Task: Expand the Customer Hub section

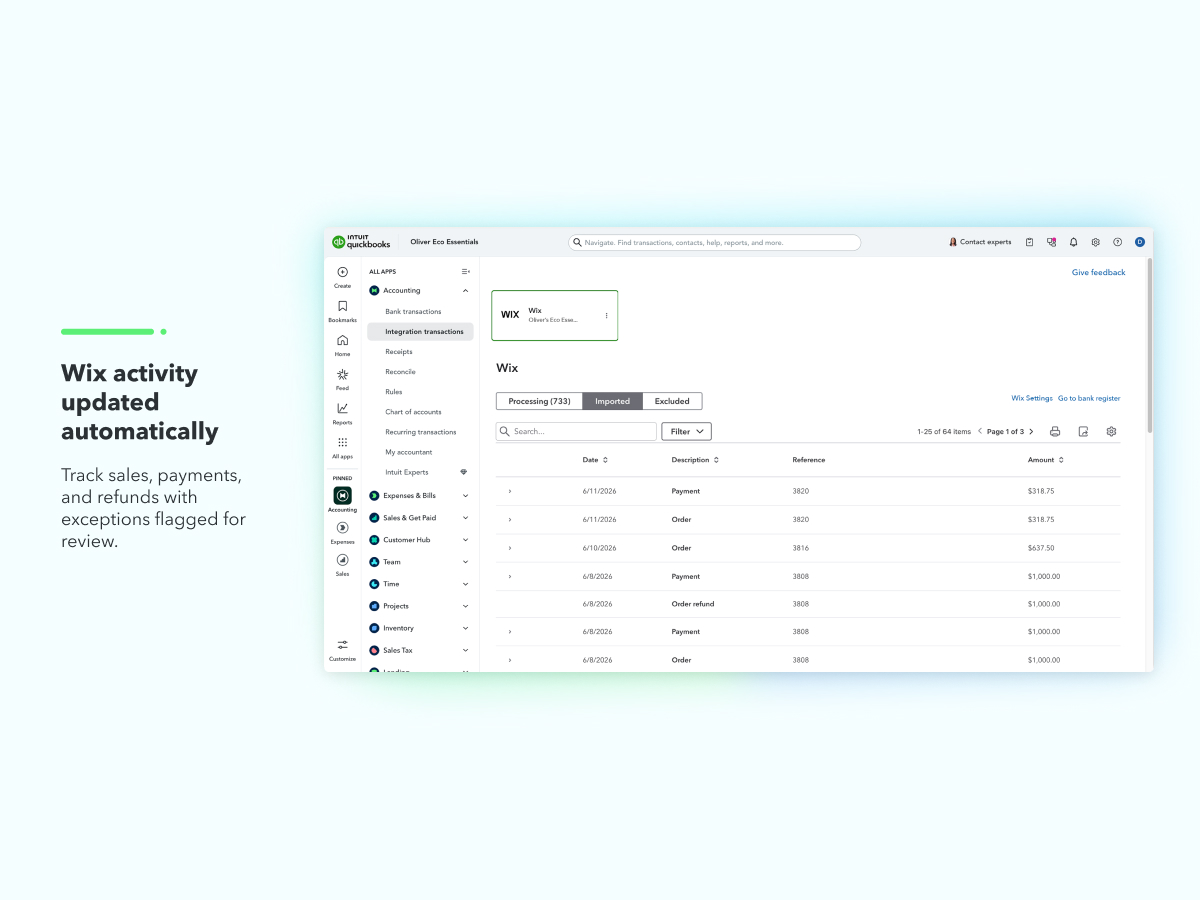Action: [x=466, y=540]
